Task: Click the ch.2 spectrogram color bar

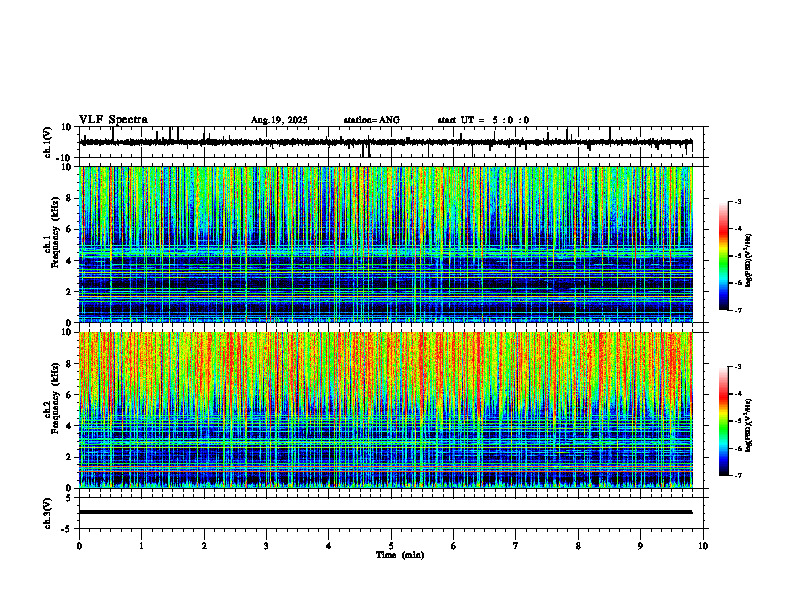Action: (x=724, y=421)
